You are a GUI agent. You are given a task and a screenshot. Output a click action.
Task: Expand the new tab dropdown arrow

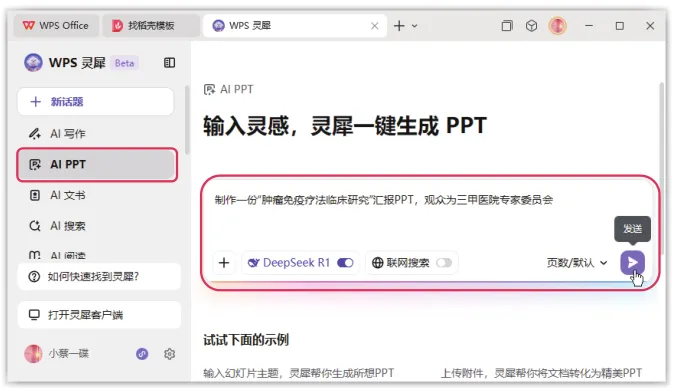(x=414, y=26)
